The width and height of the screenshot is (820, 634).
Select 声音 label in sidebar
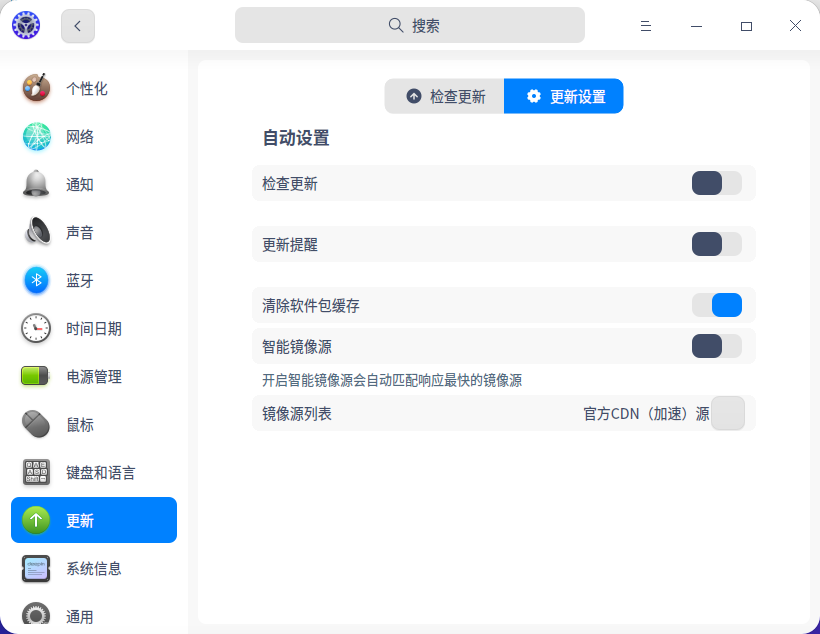(x=80, y=233)
